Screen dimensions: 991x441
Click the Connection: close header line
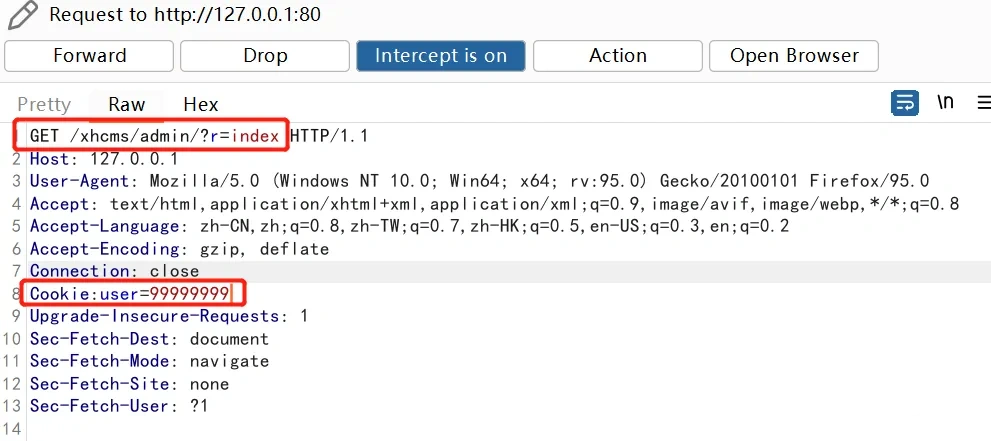click(114, 271)
